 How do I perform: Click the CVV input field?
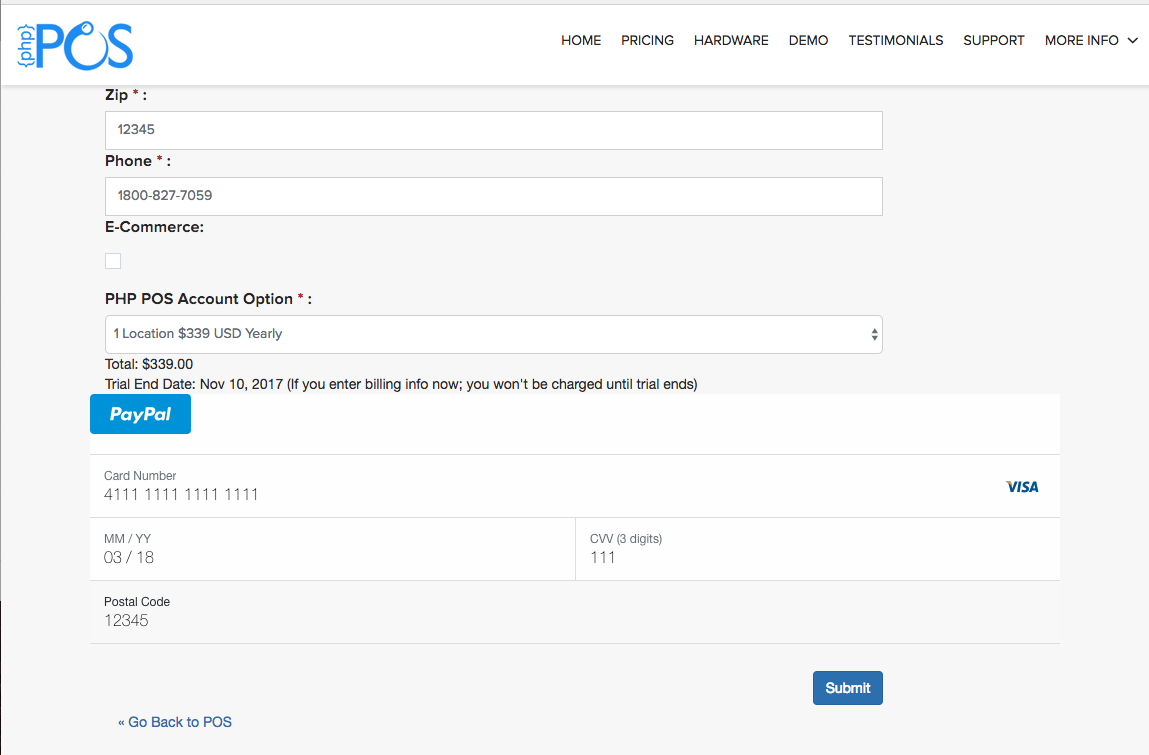(815, 557)
